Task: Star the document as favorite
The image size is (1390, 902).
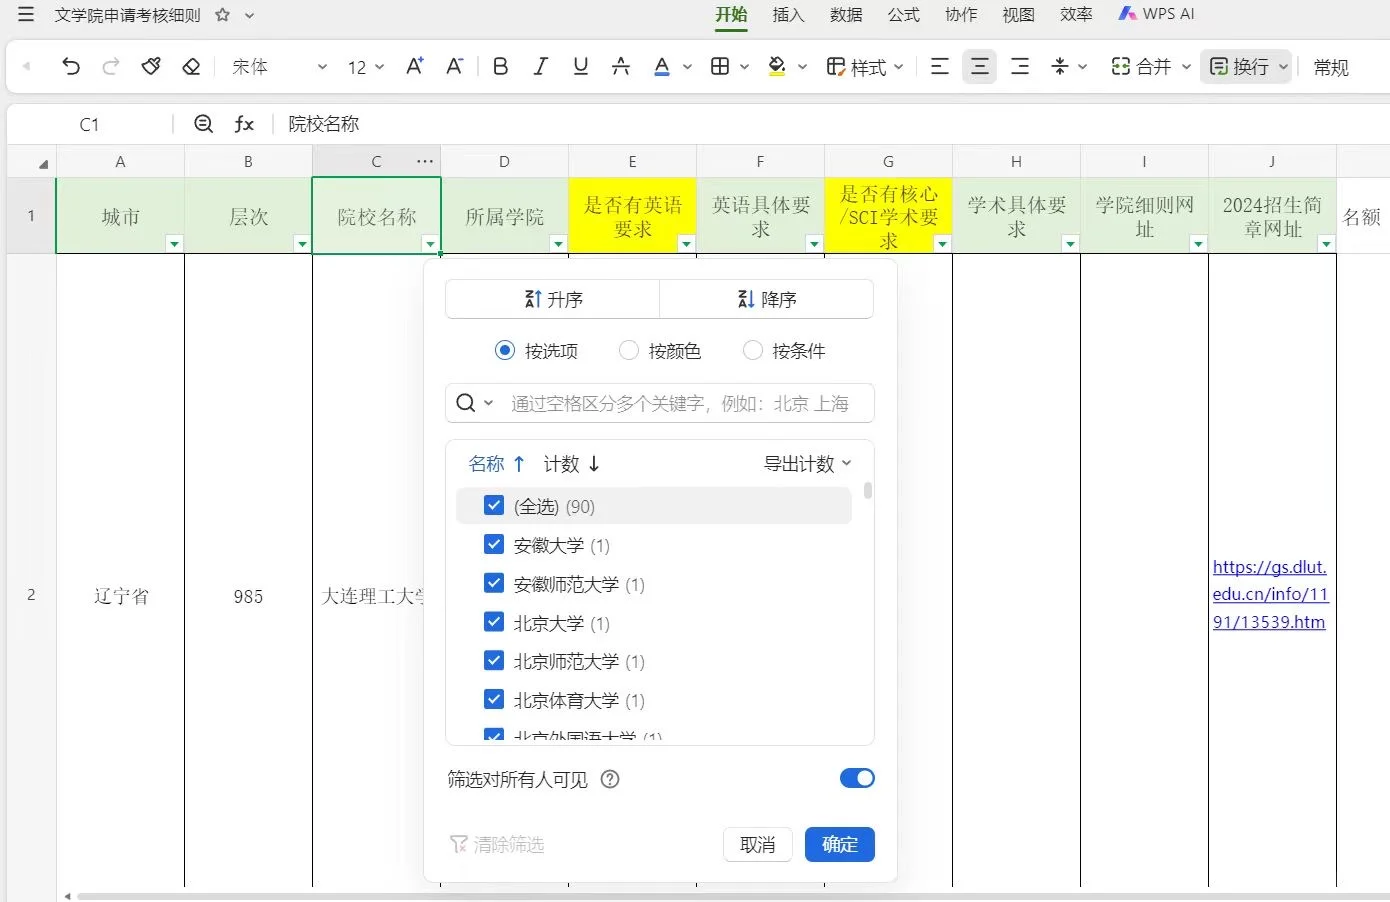Action: pos(222,15)
